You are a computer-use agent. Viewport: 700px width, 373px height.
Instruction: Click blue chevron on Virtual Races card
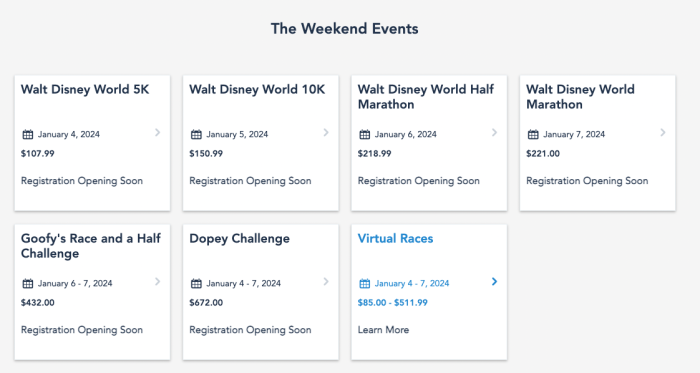(494, 282)
